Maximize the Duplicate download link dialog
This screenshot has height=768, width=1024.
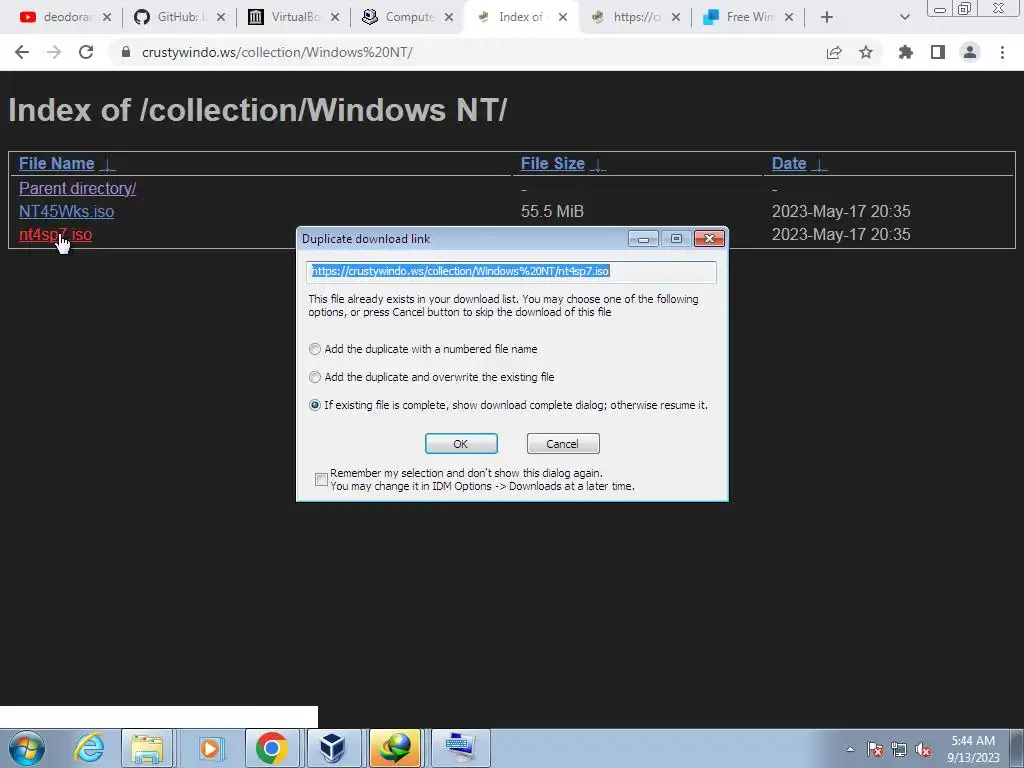coord(676,239)
